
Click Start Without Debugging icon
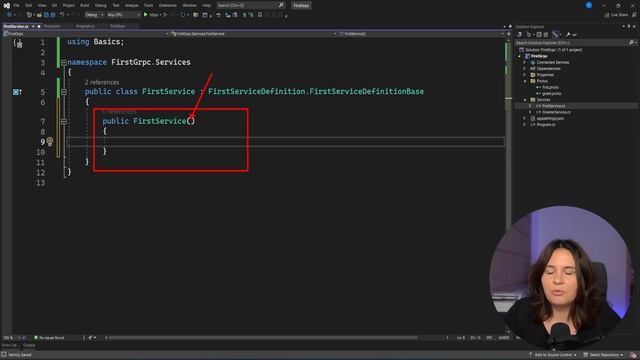pos(165,15)
